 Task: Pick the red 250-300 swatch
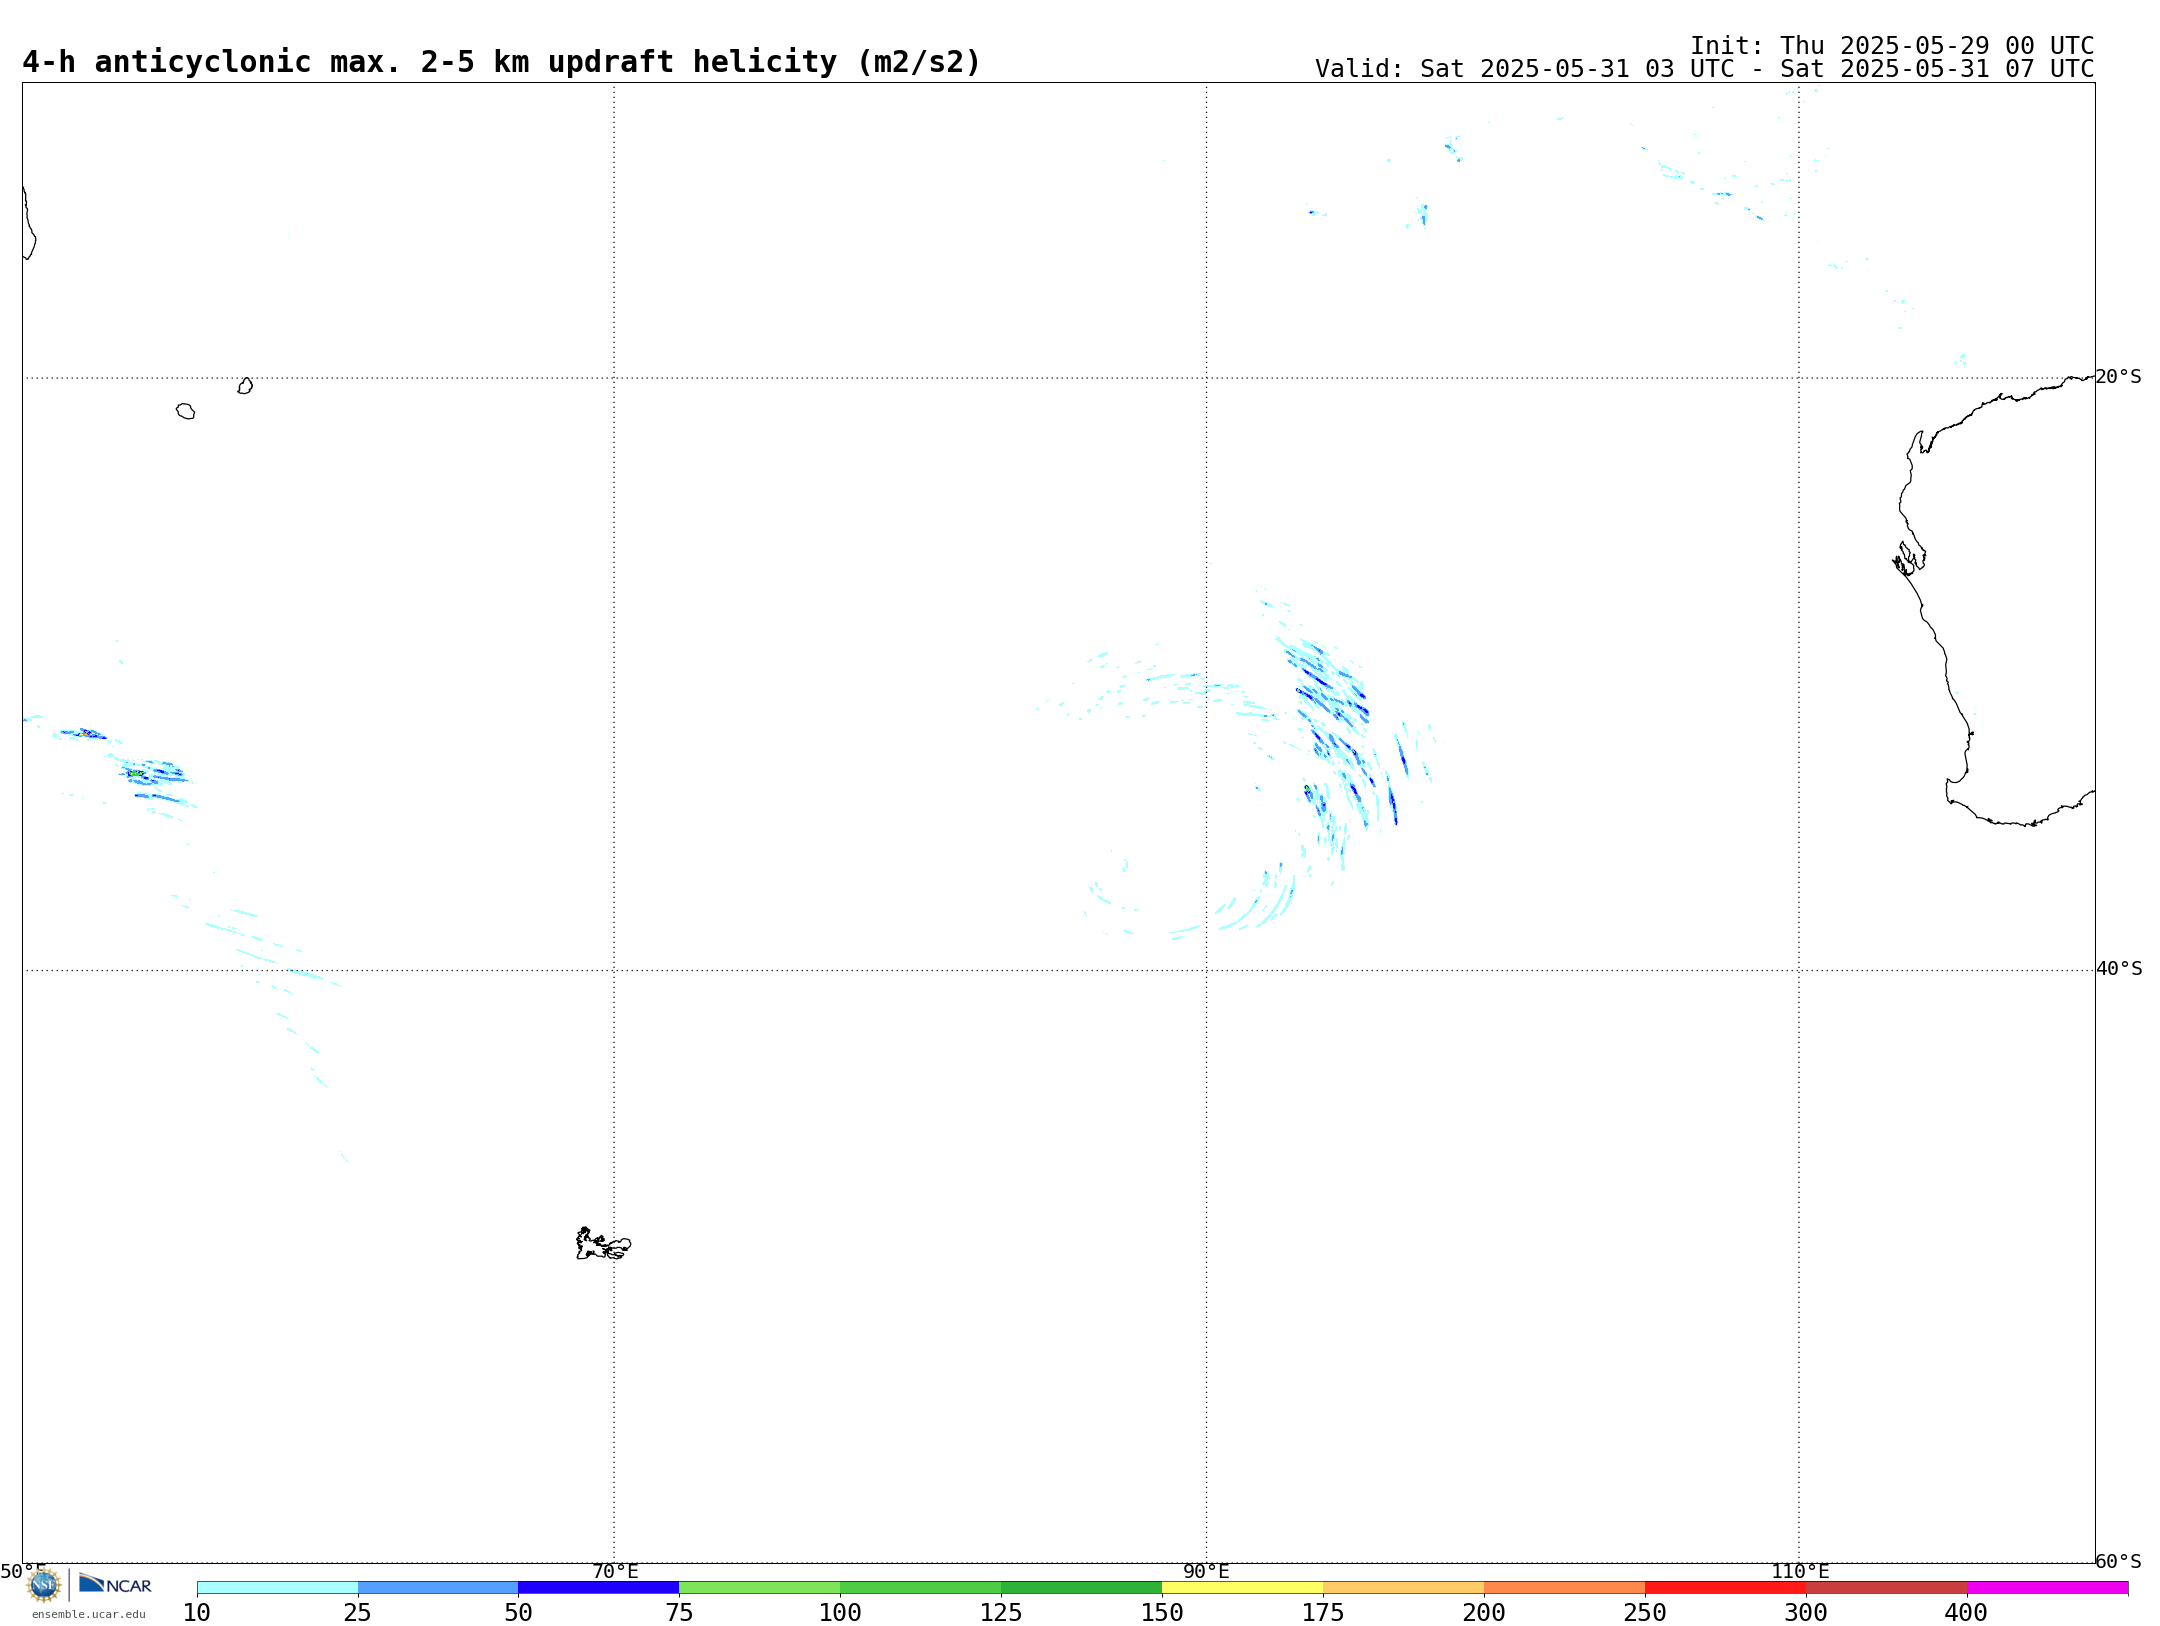[1726, 1587]
